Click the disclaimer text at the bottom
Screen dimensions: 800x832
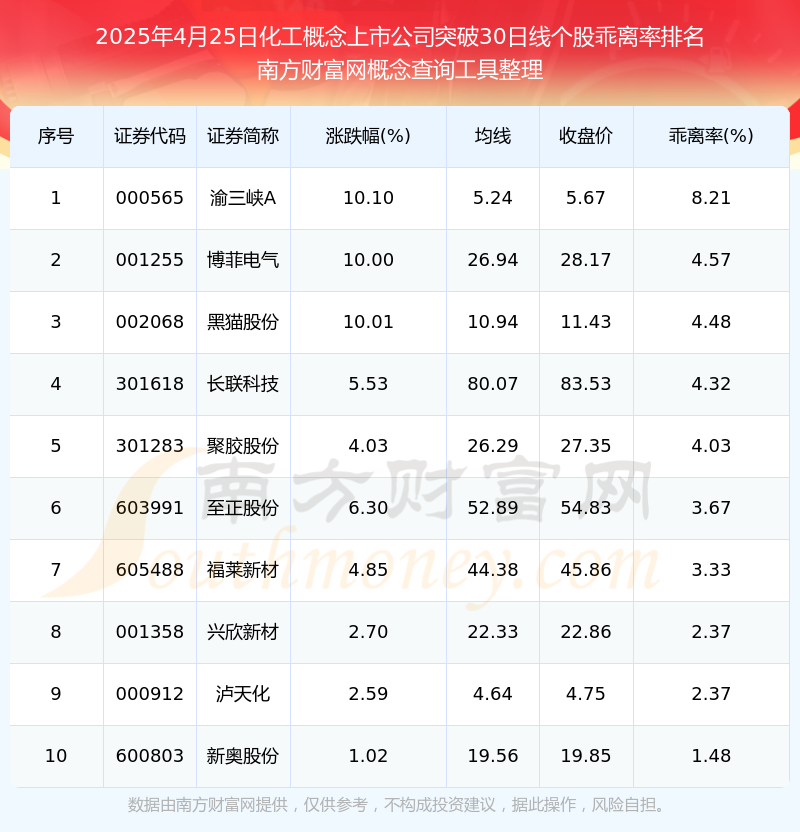pos(396,805)
